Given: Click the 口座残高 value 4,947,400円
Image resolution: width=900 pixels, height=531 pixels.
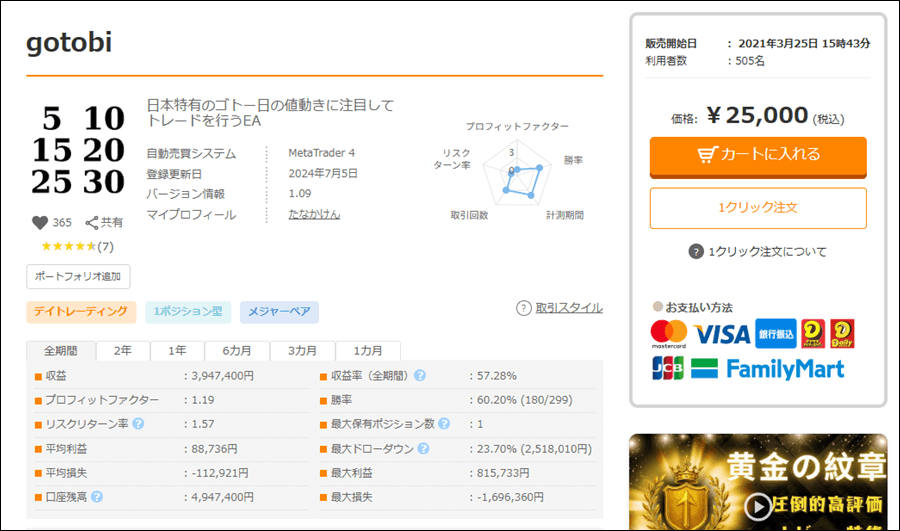Looking at the screenshot, I should coord(223,497).
